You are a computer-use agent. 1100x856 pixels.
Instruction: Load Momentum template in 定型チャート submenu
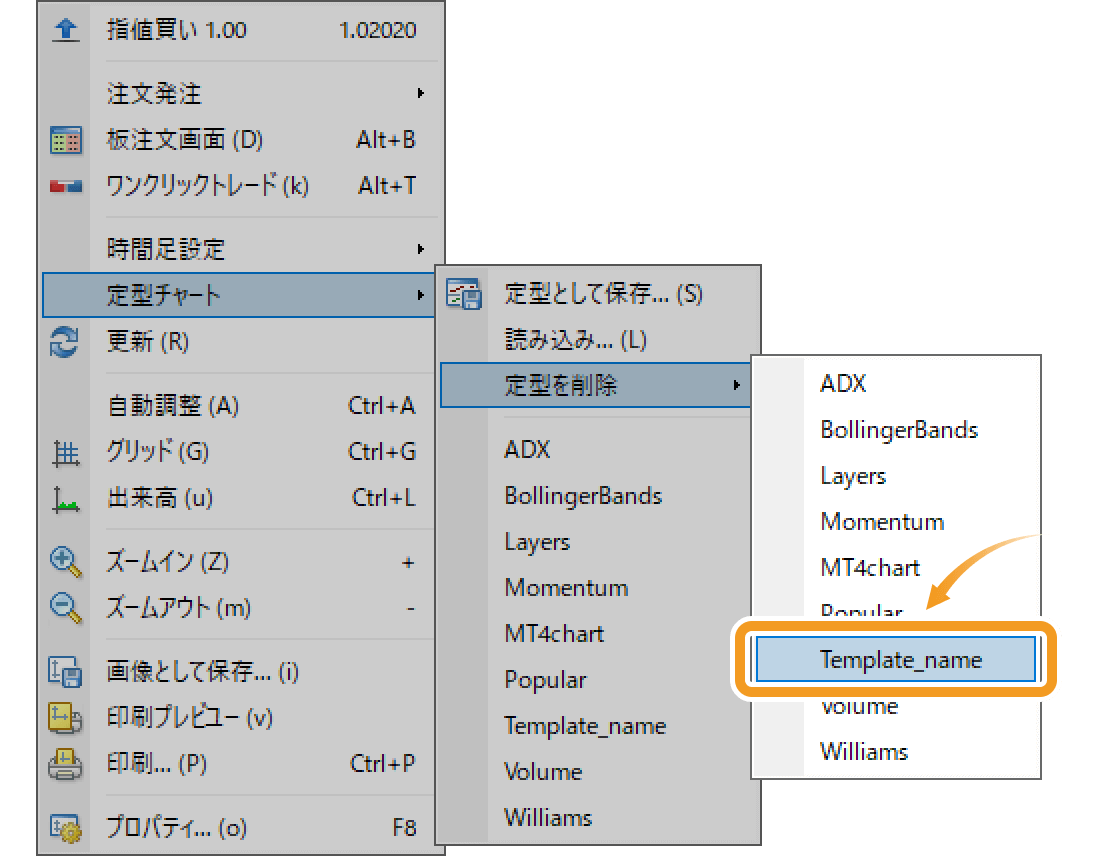598,587
